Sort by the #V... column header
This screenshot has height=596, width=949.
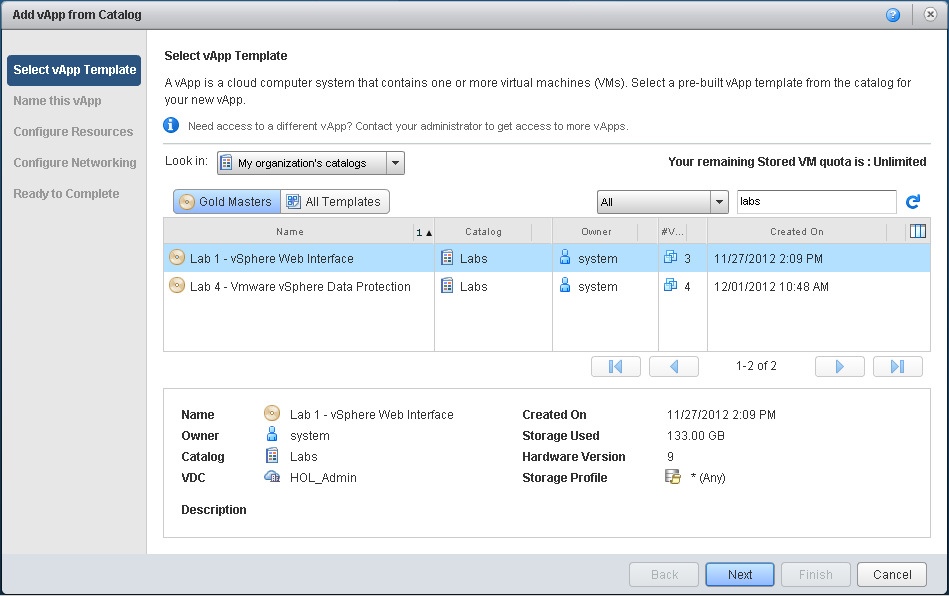pos(673,232)
